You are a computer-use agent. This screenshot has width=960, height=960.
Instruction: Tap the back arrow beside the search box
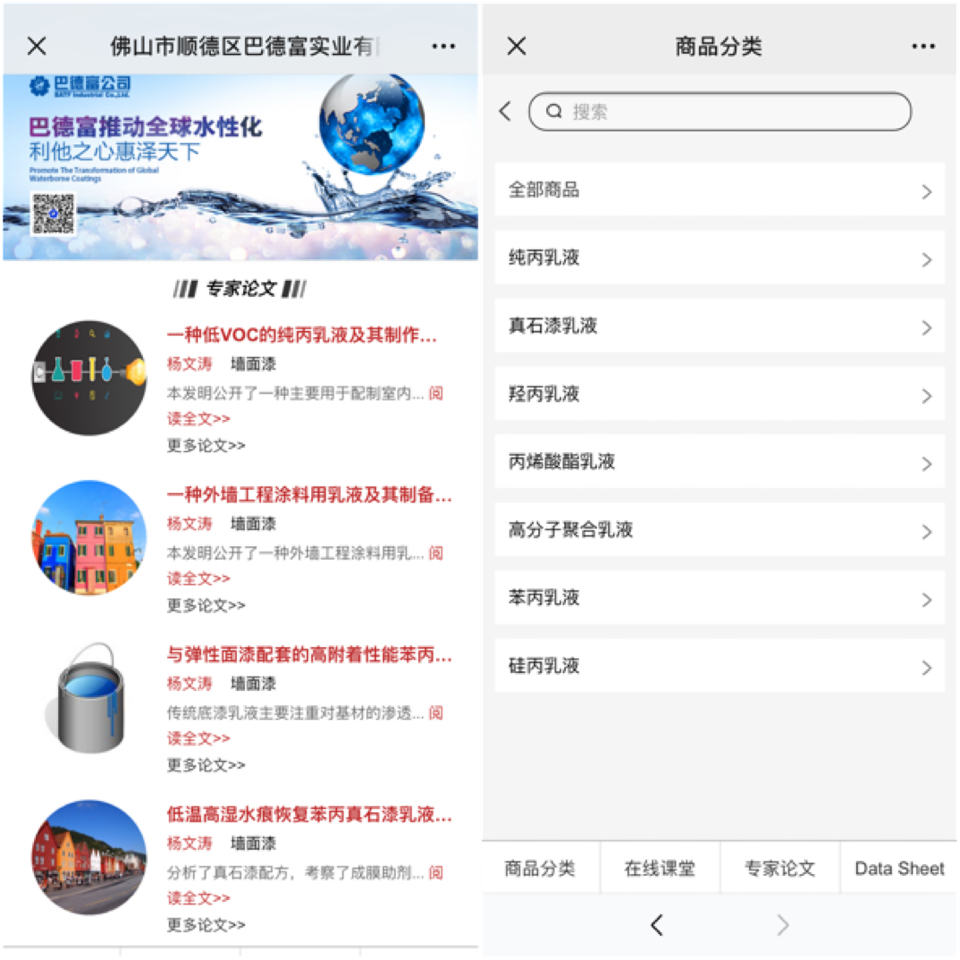(x=505, y=111)
